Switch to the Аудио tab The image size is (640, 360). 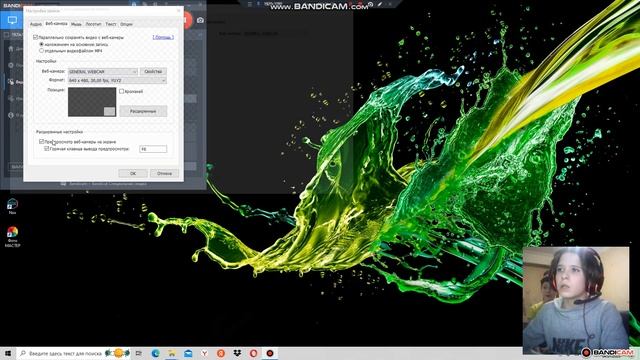[x=36, y=24]
